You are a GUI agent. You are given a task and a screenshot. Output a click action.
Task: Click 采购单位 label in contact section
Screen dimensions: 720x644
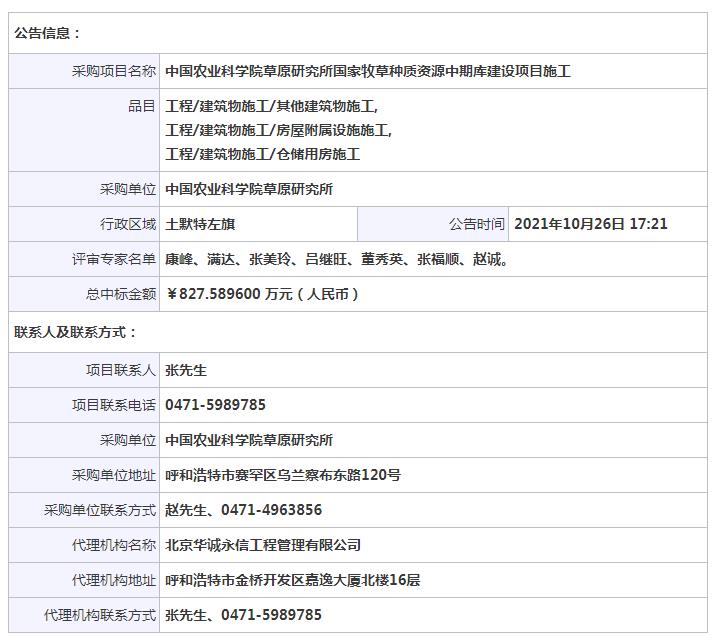pos(128,440)
